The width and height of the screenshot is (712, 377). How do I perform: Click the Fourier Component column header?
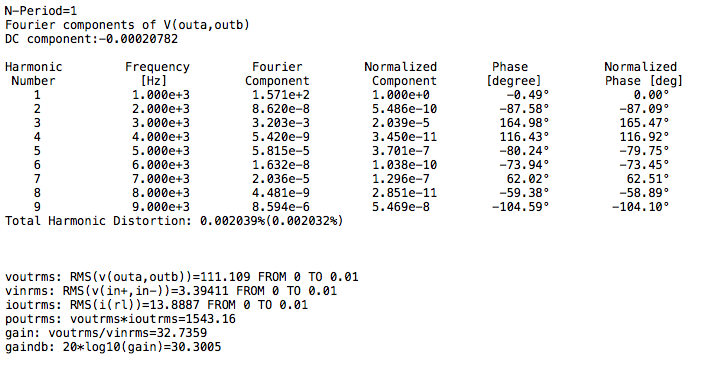[277, 74]
